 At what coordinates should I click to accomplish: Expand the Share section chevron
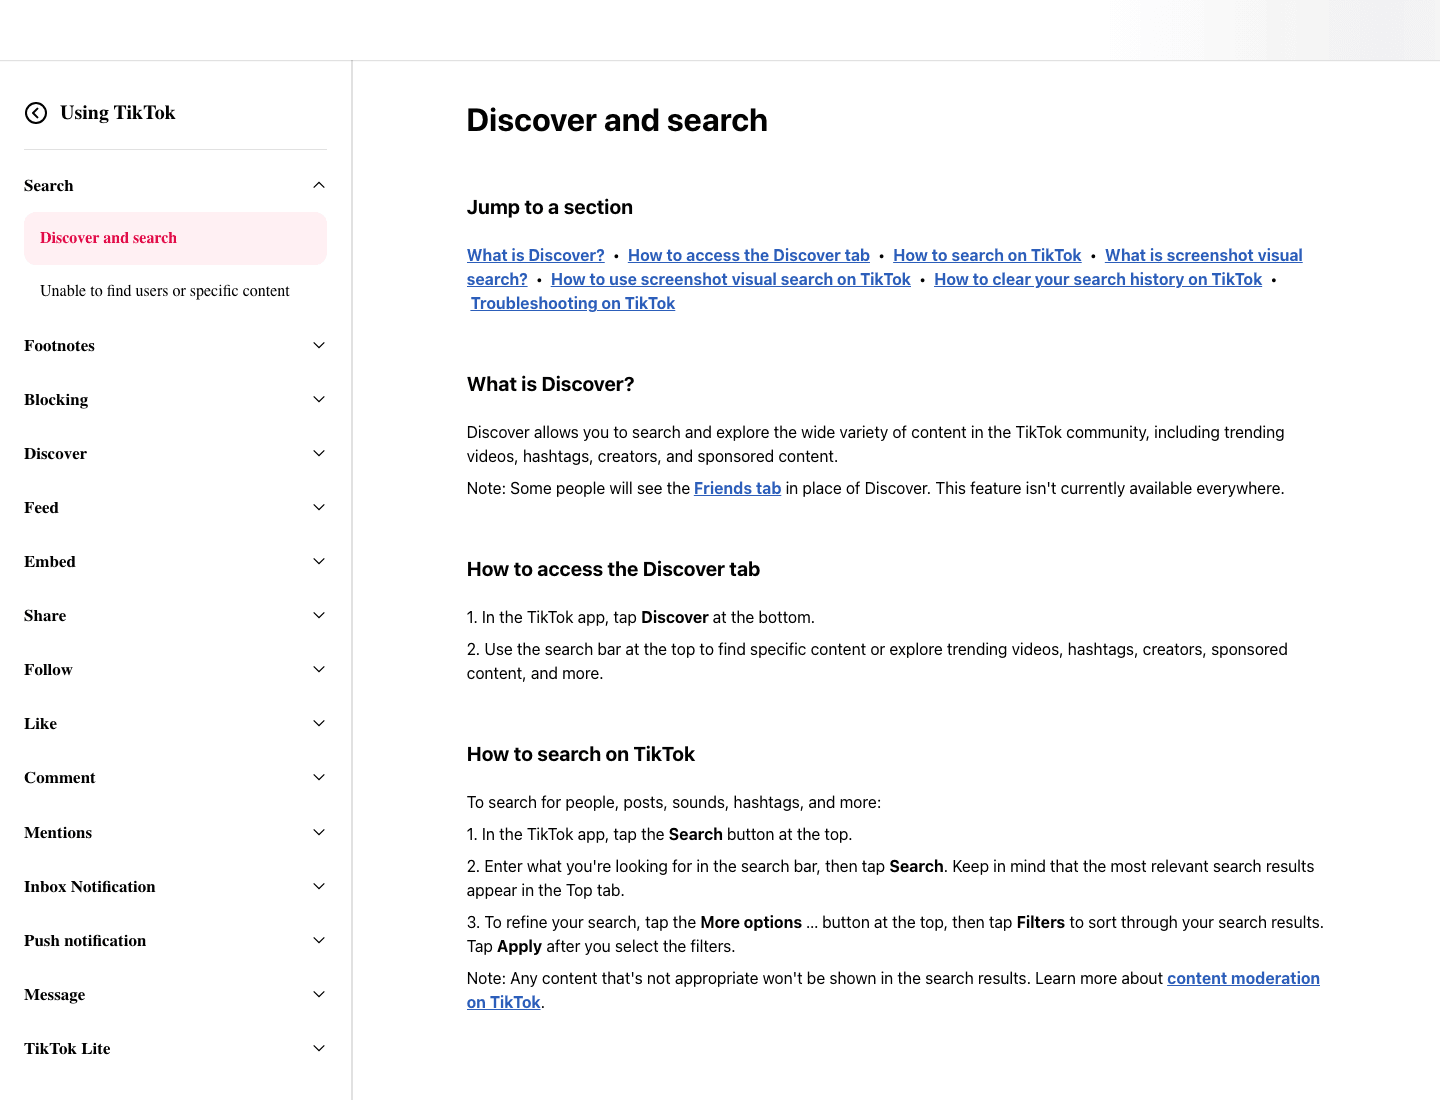tap(319, 615)
